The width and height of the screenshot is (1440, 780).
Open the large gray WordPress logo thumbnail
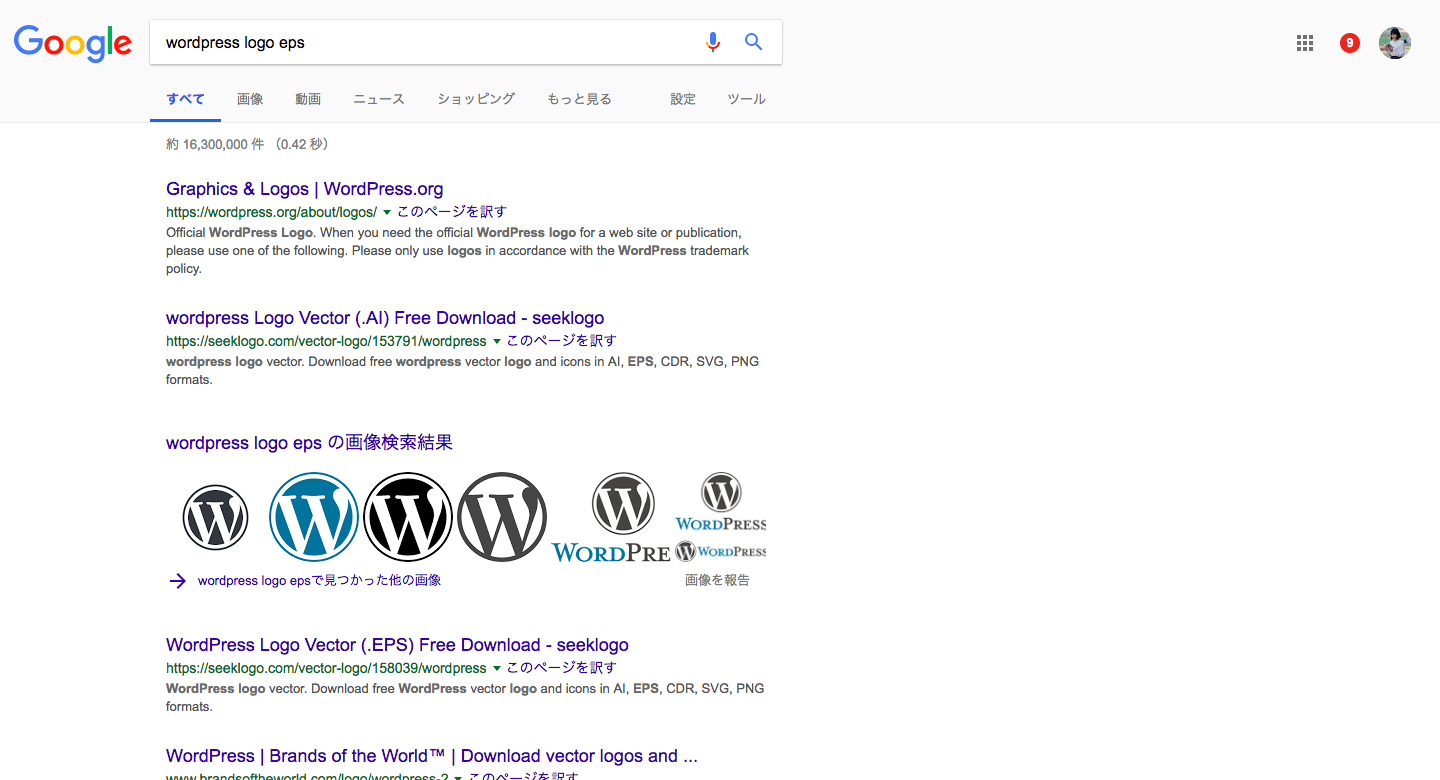502,517
